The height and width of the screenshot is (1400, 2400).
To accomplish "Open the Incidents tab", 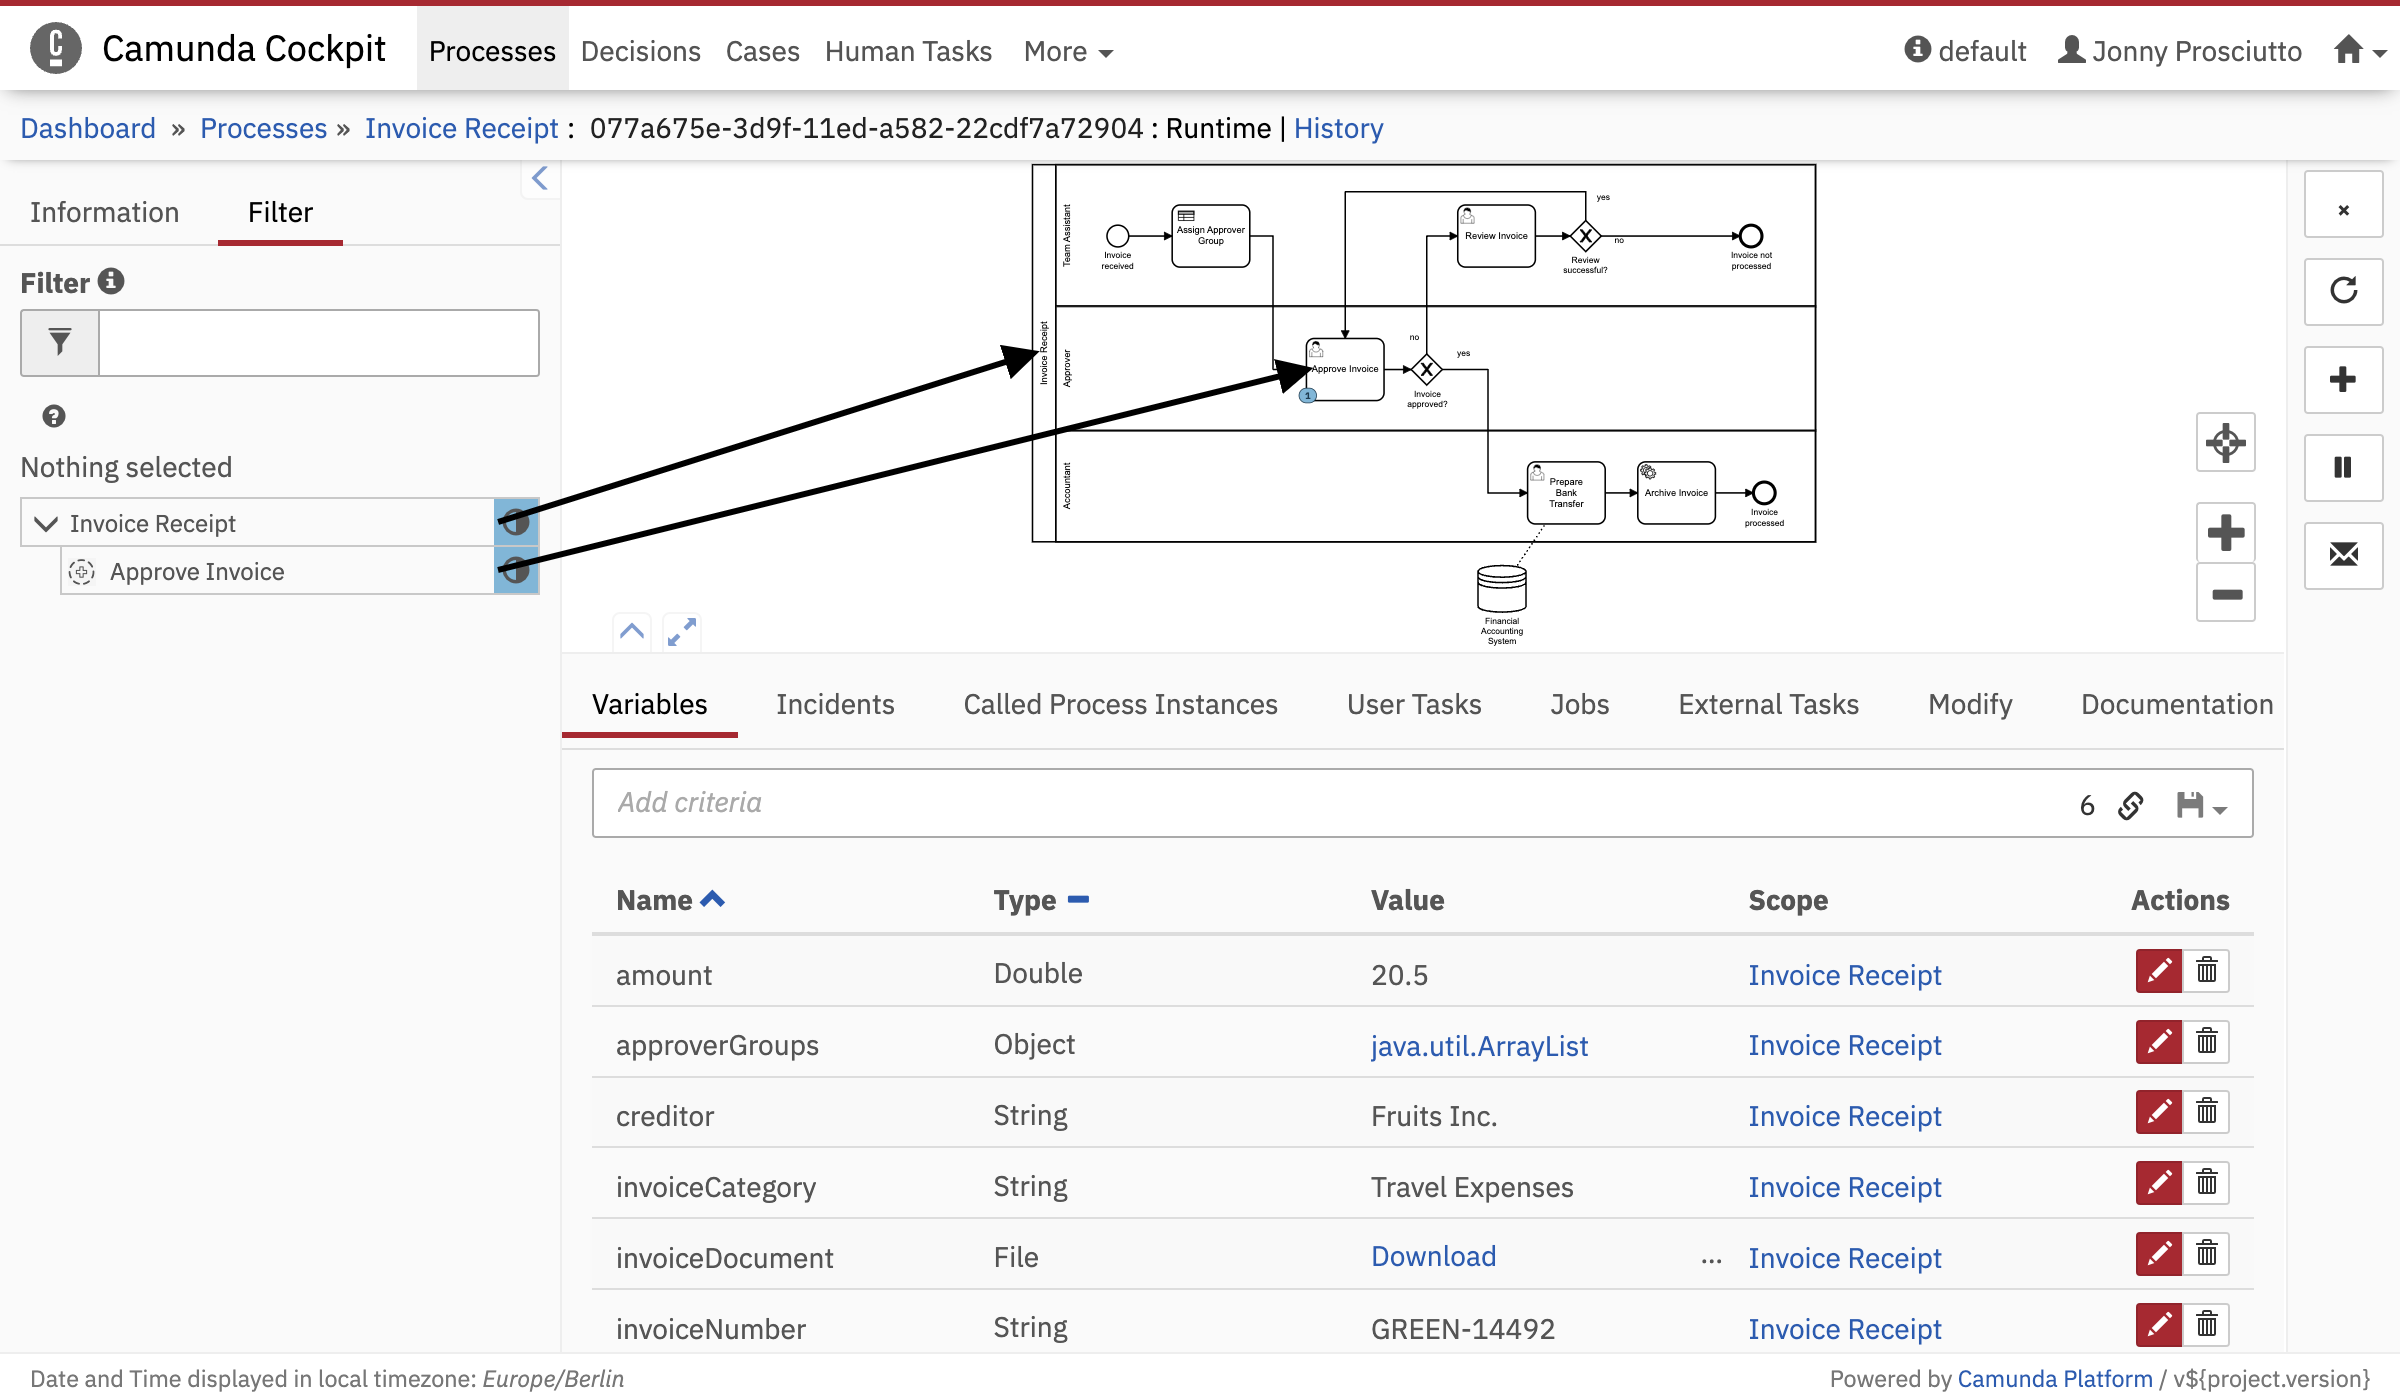I will (835, 704).
